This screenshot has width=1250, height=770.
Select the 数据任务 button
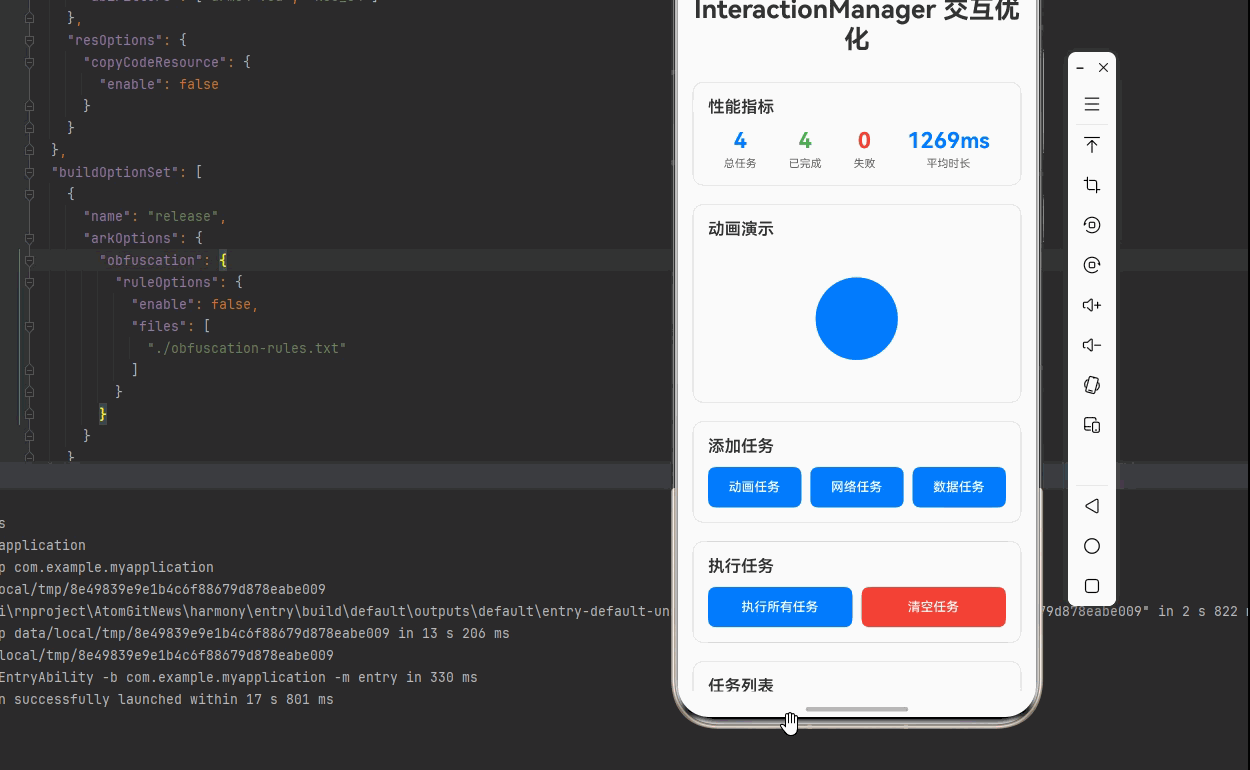pos(958,487)
